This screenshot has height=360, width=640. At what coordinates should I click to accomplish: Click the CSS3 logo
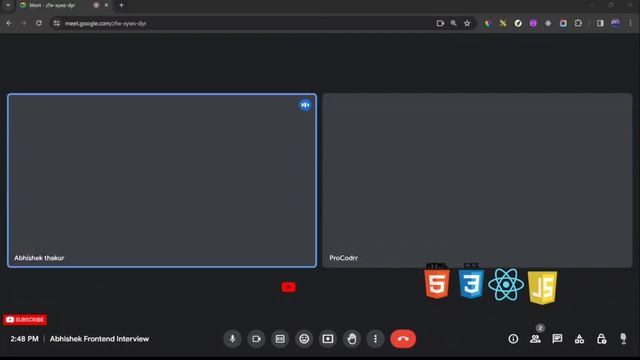471,281
